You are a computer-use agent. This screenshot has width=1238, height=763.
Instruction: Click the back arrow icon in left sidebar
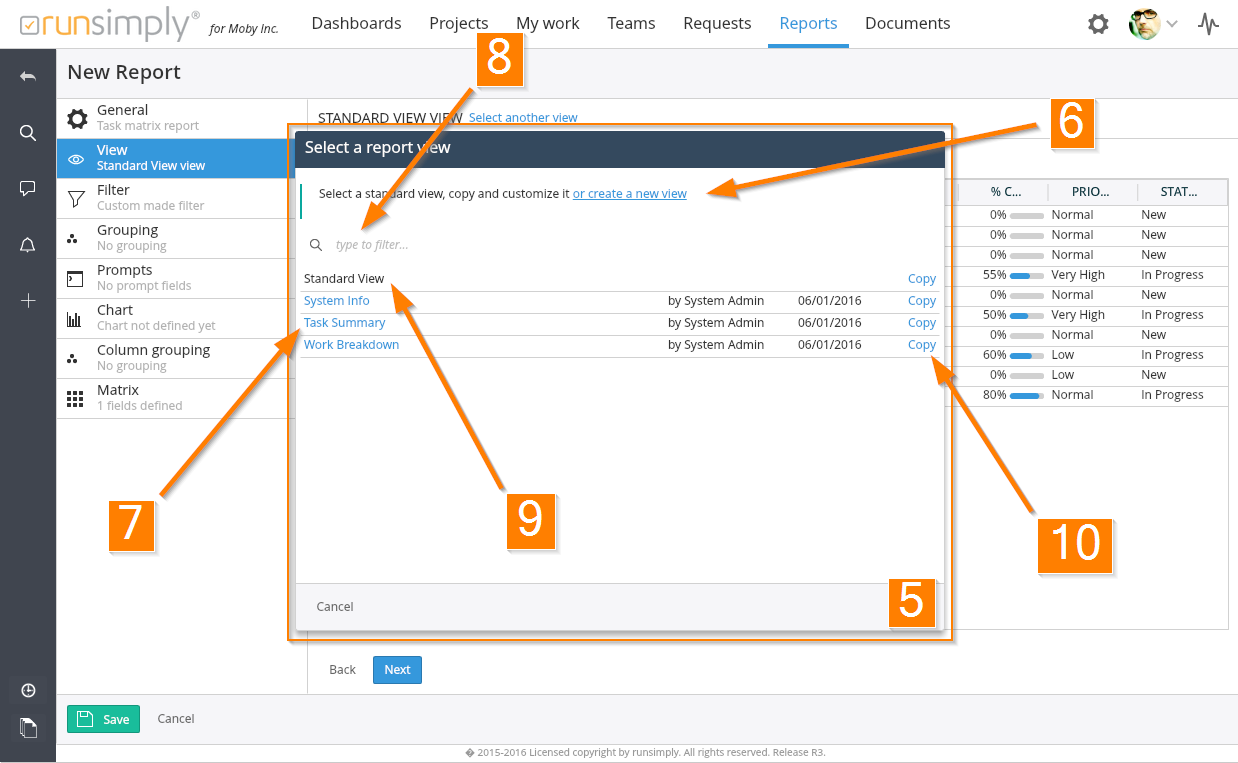pyautogui.click(x=28, y=77)
